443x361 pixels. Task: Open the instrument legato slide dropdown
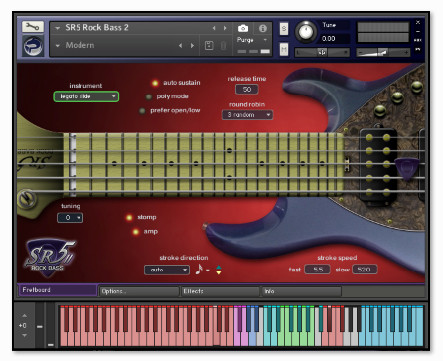point(86,96)
